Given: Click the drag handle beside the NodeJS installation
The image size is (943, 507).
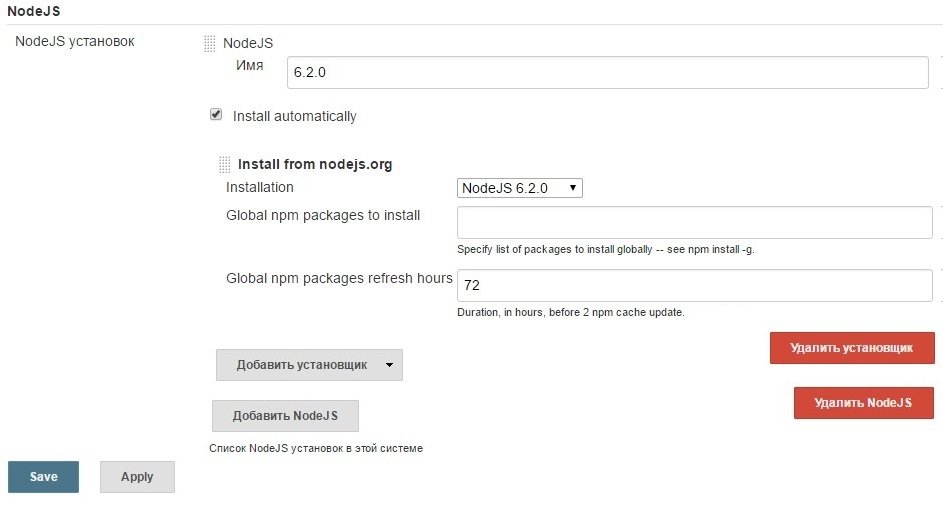Looking at the screenshot, I should (x=209, y=43).
